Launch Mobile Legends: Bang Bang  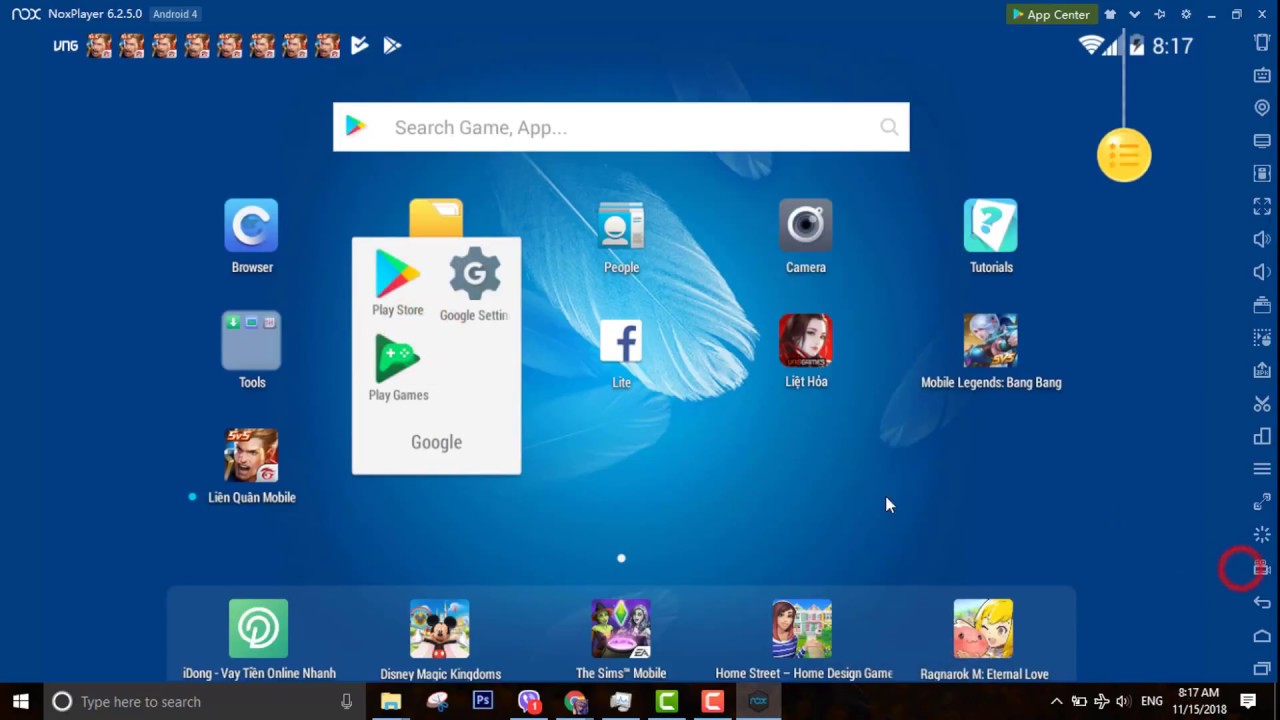tap(990, 340)
